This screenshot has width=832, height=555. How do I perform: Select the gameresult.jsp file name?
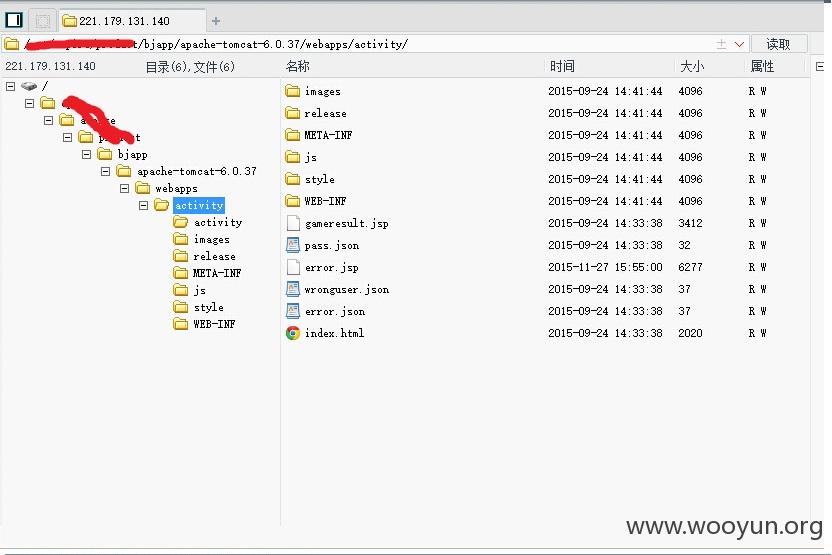346,223
